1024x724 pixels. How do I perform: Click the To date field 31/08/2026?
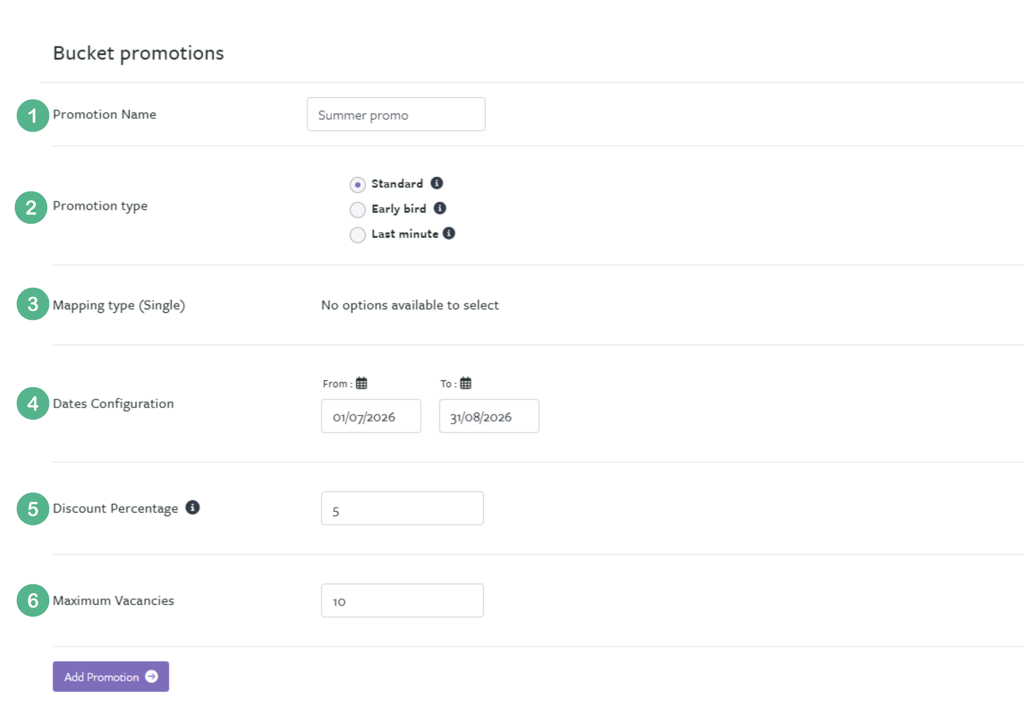coord(489,416)
